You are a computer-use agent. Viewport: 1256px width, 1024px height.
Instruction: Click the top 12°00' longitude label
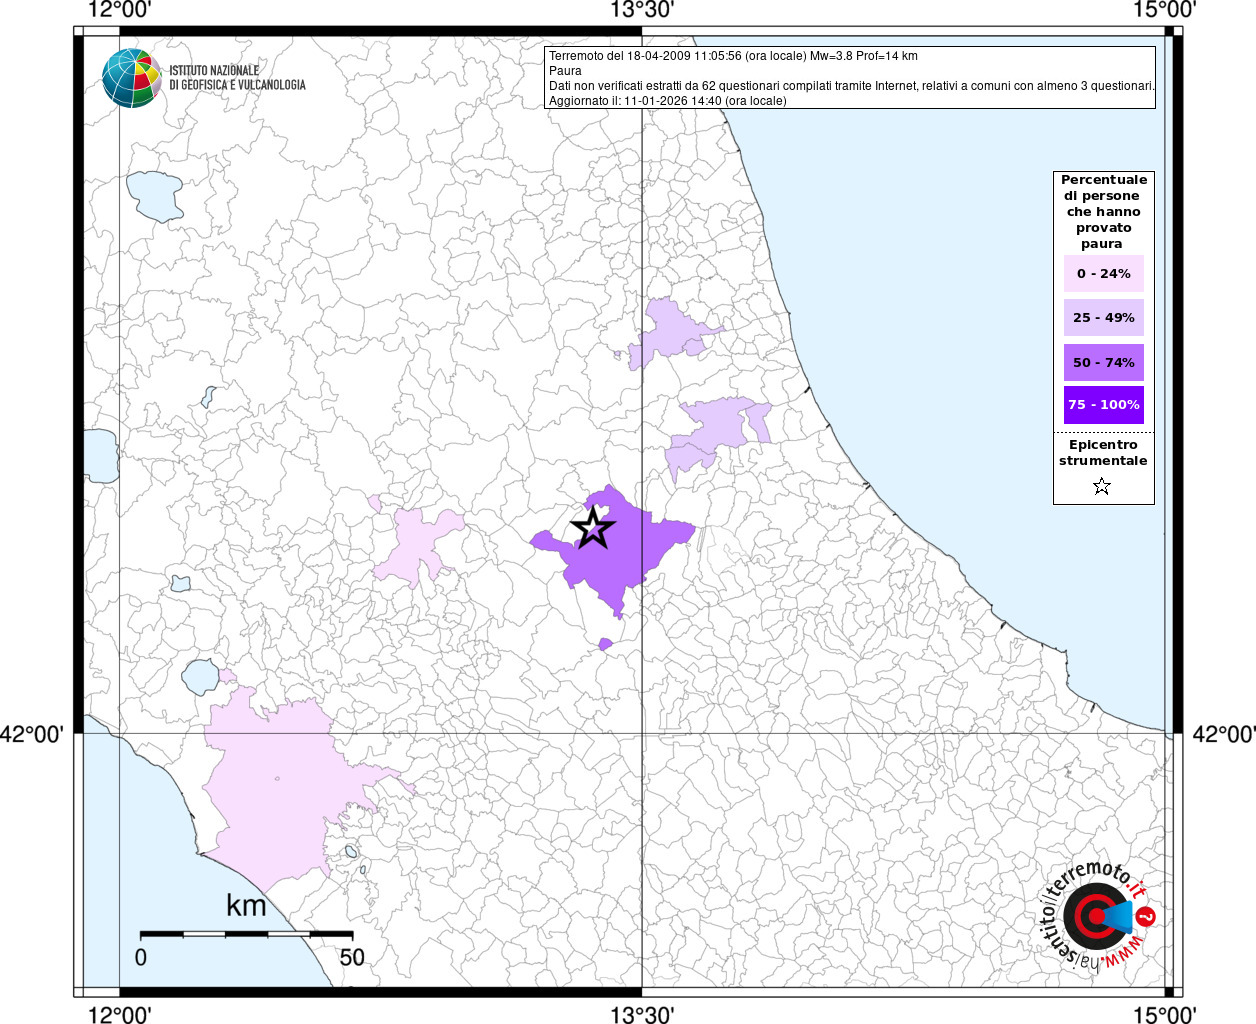119,10
